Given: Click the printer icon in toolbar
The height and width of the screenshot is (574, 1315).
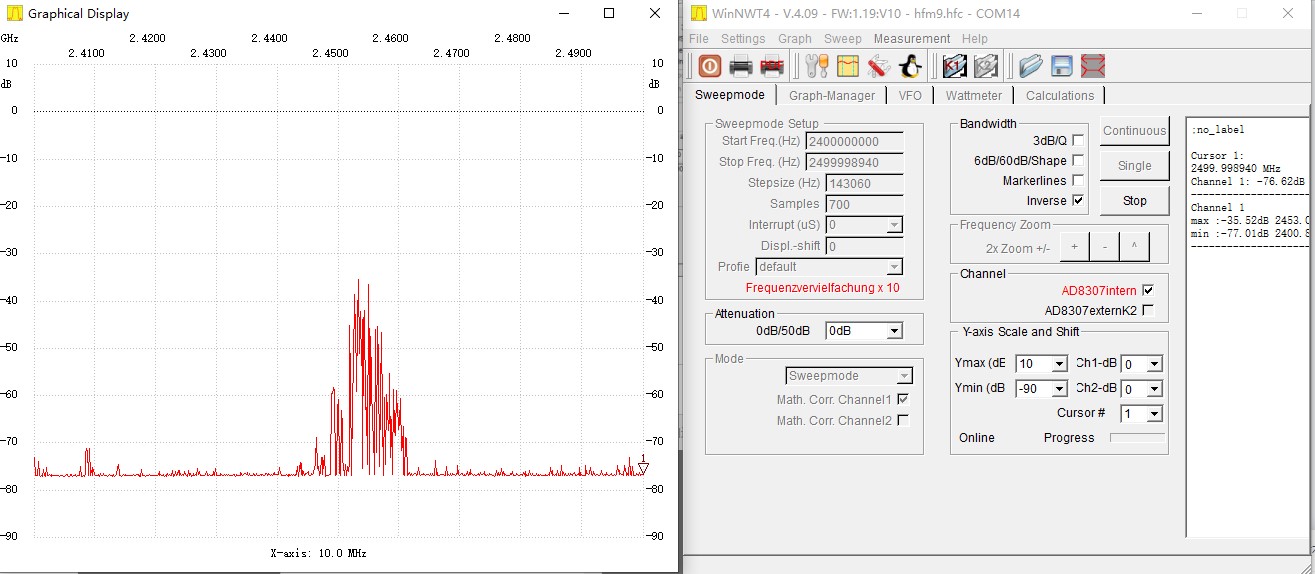Looking at the screenshot, I should pos(741,67).
